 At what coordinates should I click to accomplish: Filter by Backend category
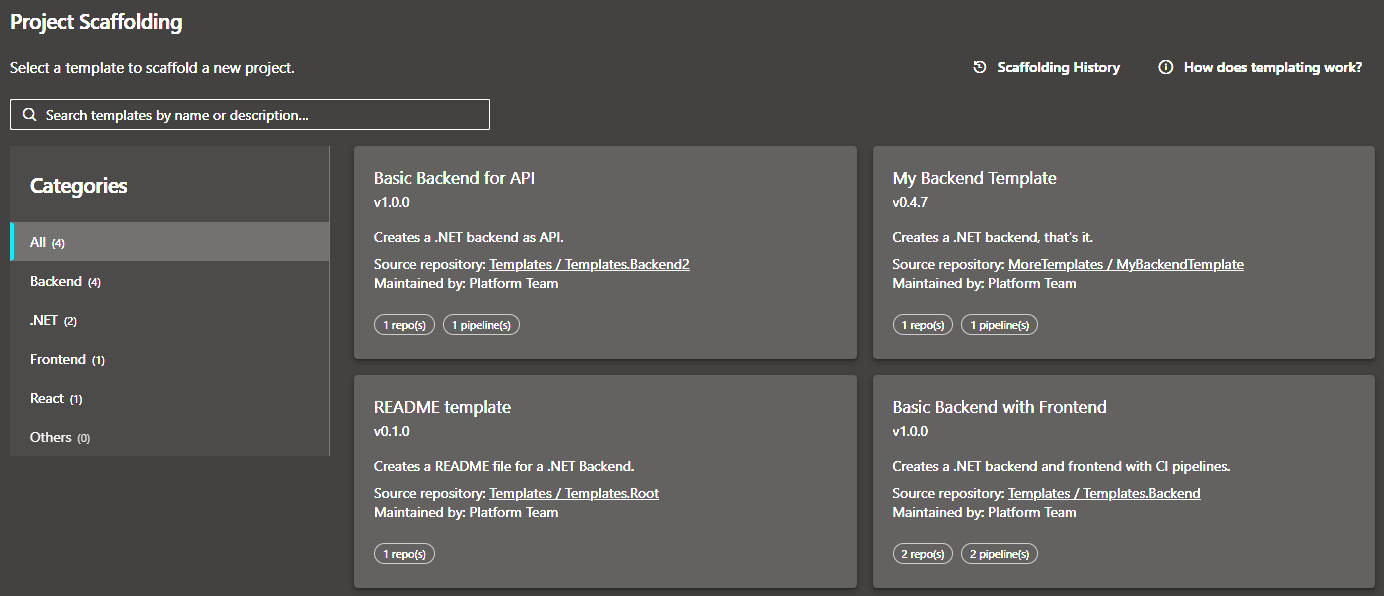tap(170, 281)
